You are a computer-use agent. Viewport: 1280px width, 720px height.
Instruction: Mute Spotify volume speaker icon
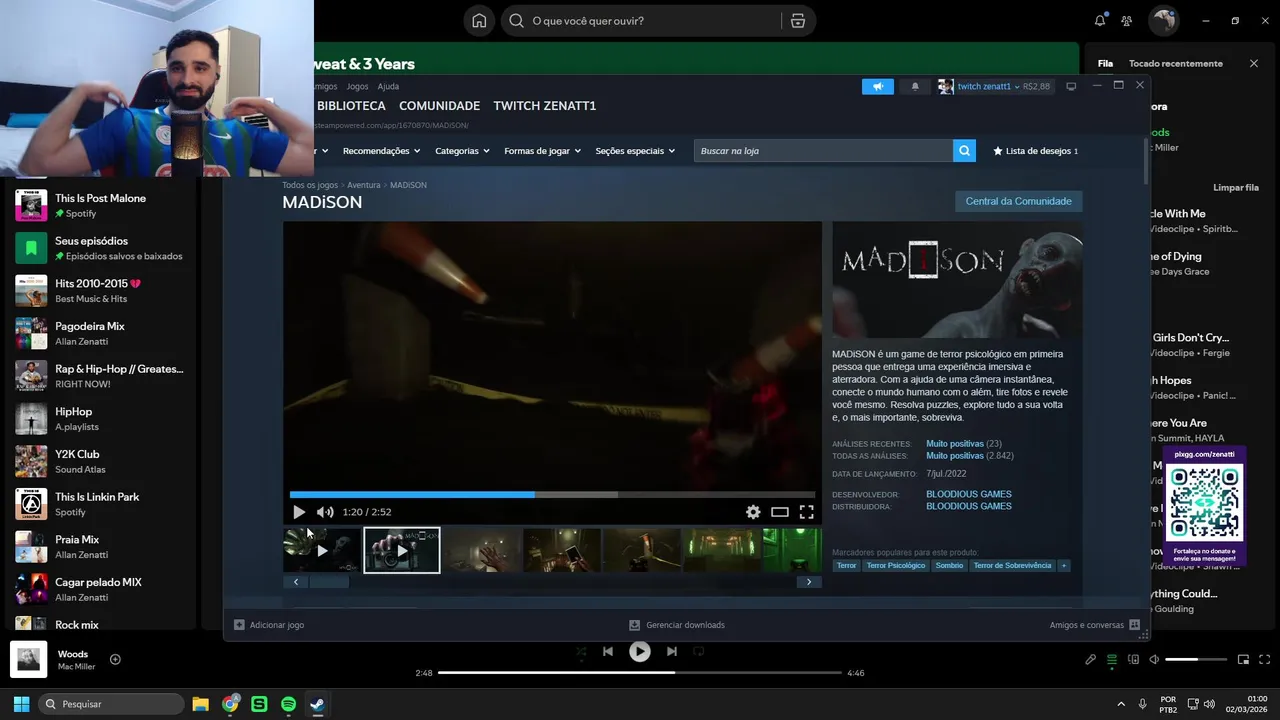pyautogui.click(x=1154, y=660)
